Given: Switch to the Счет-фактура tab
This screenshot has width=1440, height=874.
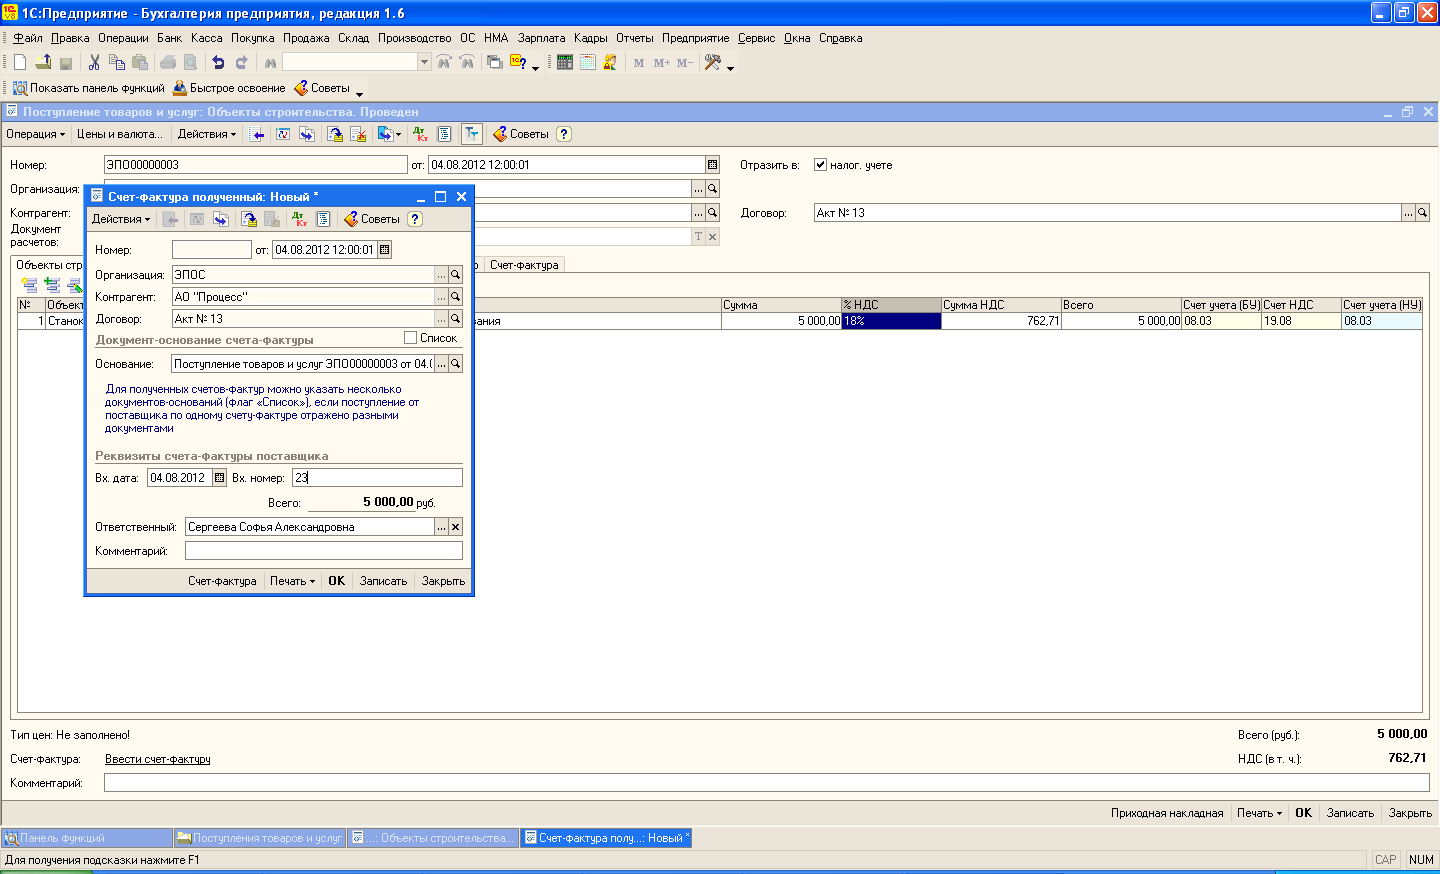Looking at the screenshot, I should [524, 265].
